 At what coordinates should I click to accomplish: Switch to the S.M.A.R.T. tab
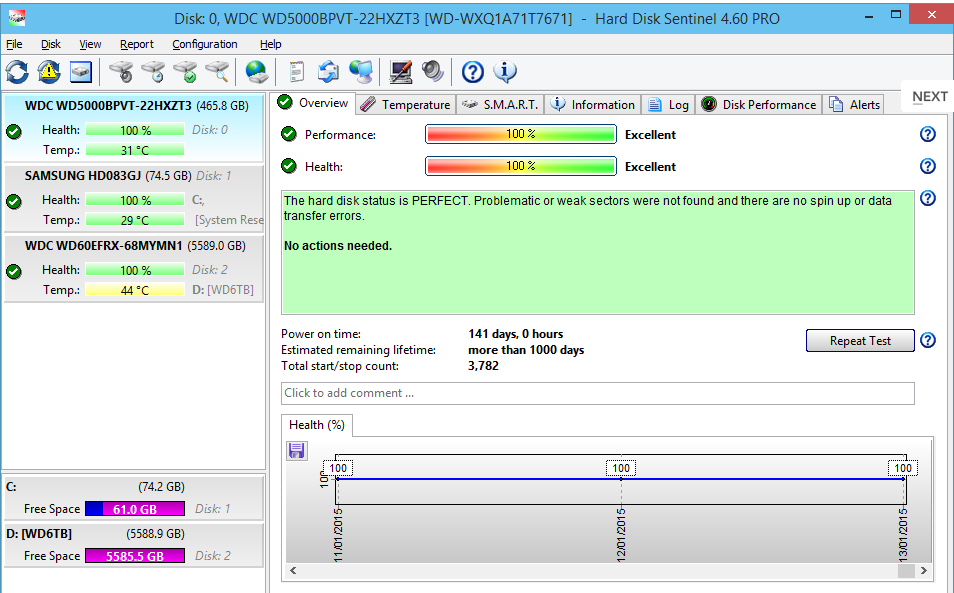tap(500, 105)
